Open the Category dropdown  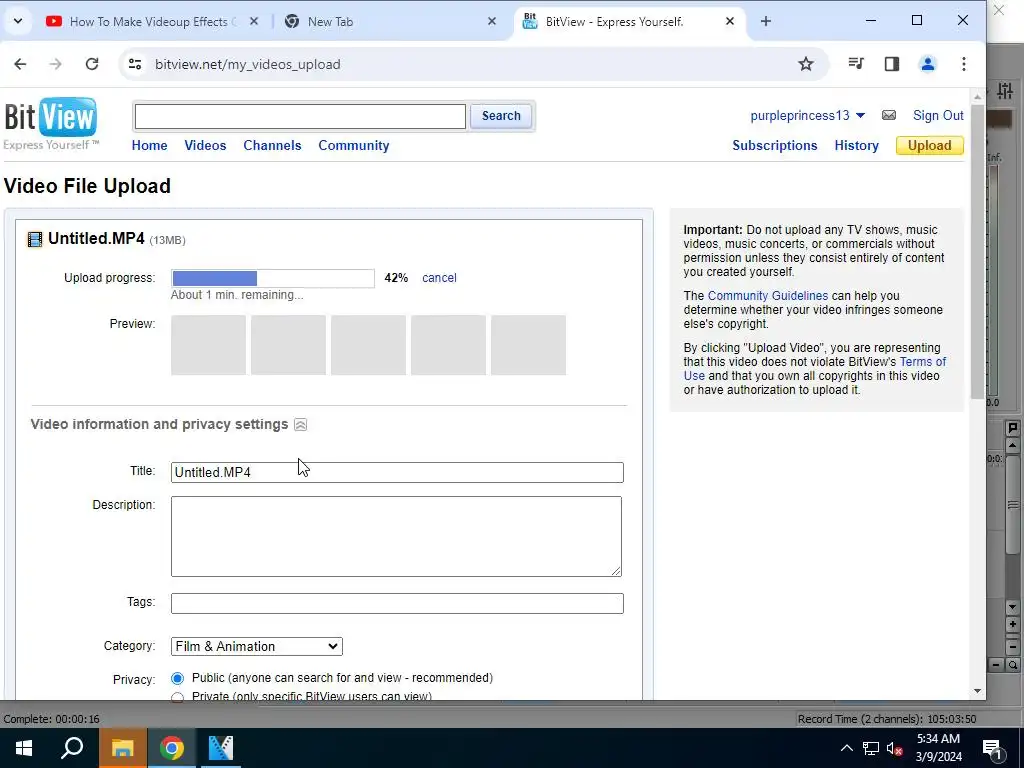pyautogui.click(x=257, y=647)
